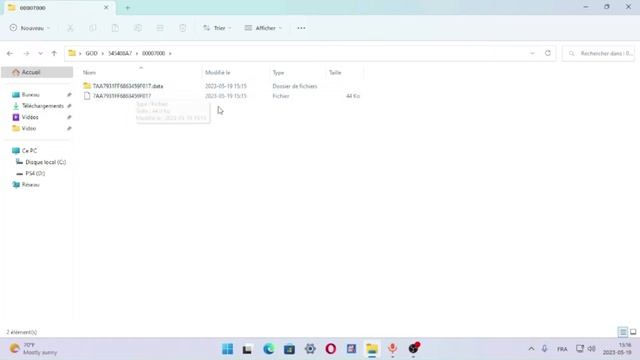Go up one folder level
640x360 pixels.
coord(54,53)
